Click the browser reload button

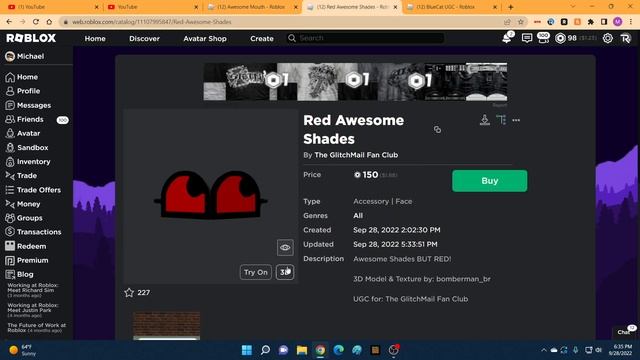pyautogui.click(x=36, y=22)
